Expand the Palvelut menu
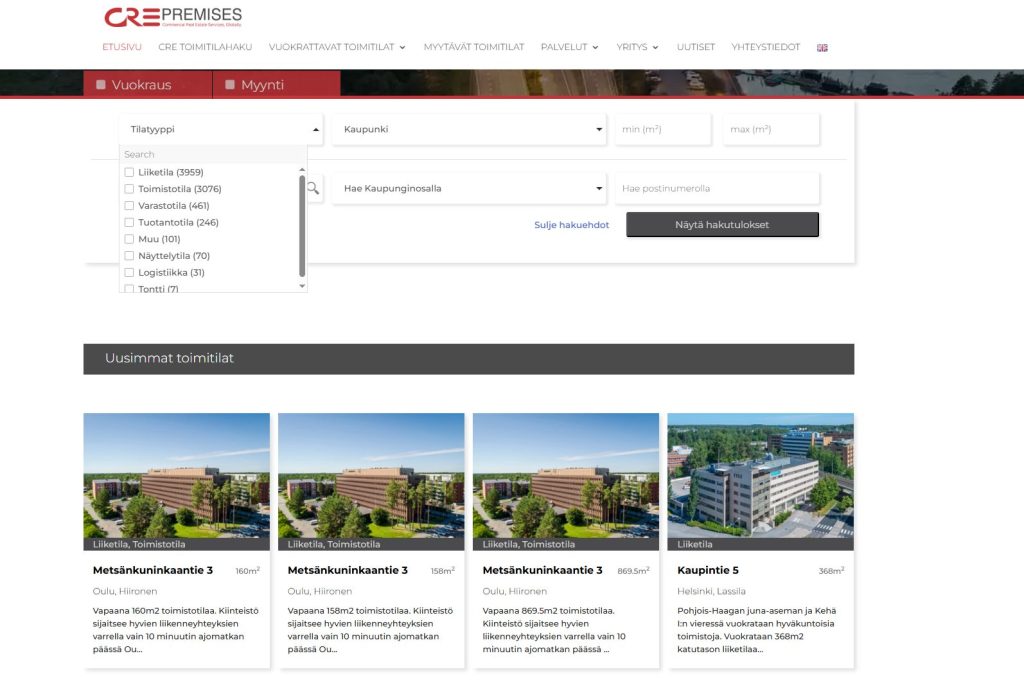1024x683 pixels. [x=569, y=47]
